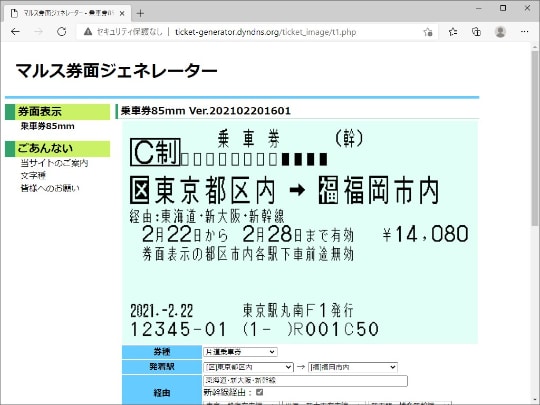Open a new browser tab
Viewport: 540px width, 405px height.
click(x=140, y=13)
